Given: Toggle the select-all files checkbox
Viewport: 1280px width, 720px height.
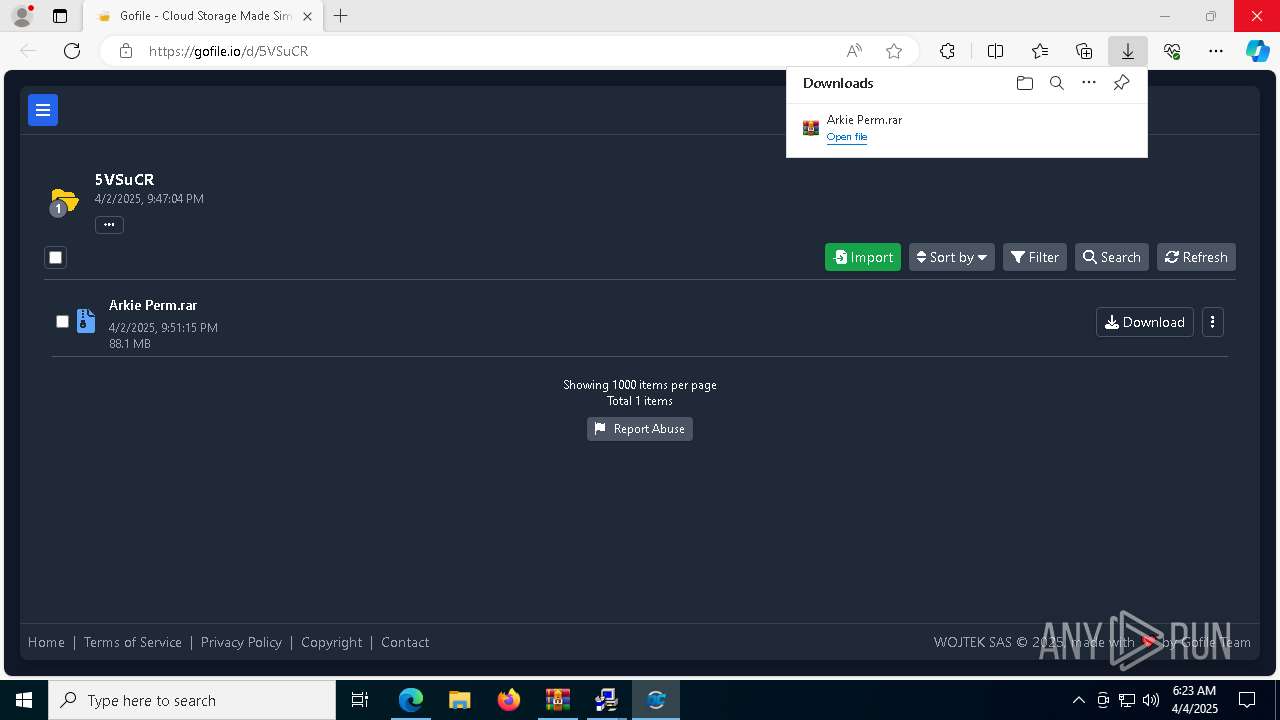Looking at the screenshot, I should pos(56,258).
